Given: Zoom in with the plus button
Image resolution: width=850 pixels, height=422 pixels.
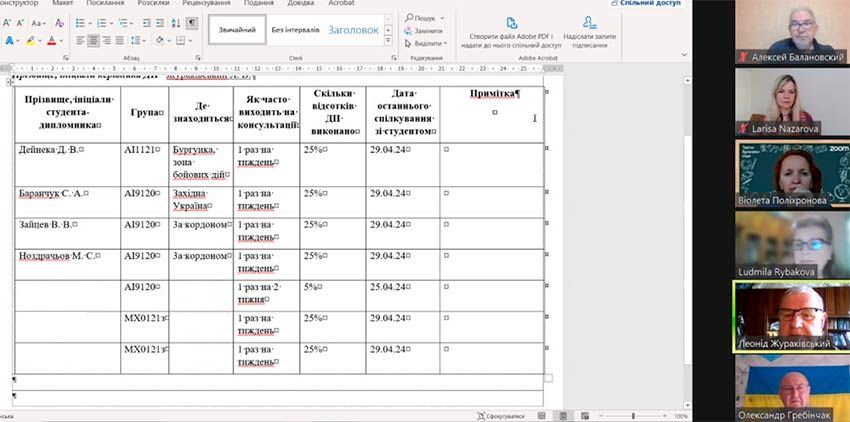Looking at the screenshot, I should (664, 416).
